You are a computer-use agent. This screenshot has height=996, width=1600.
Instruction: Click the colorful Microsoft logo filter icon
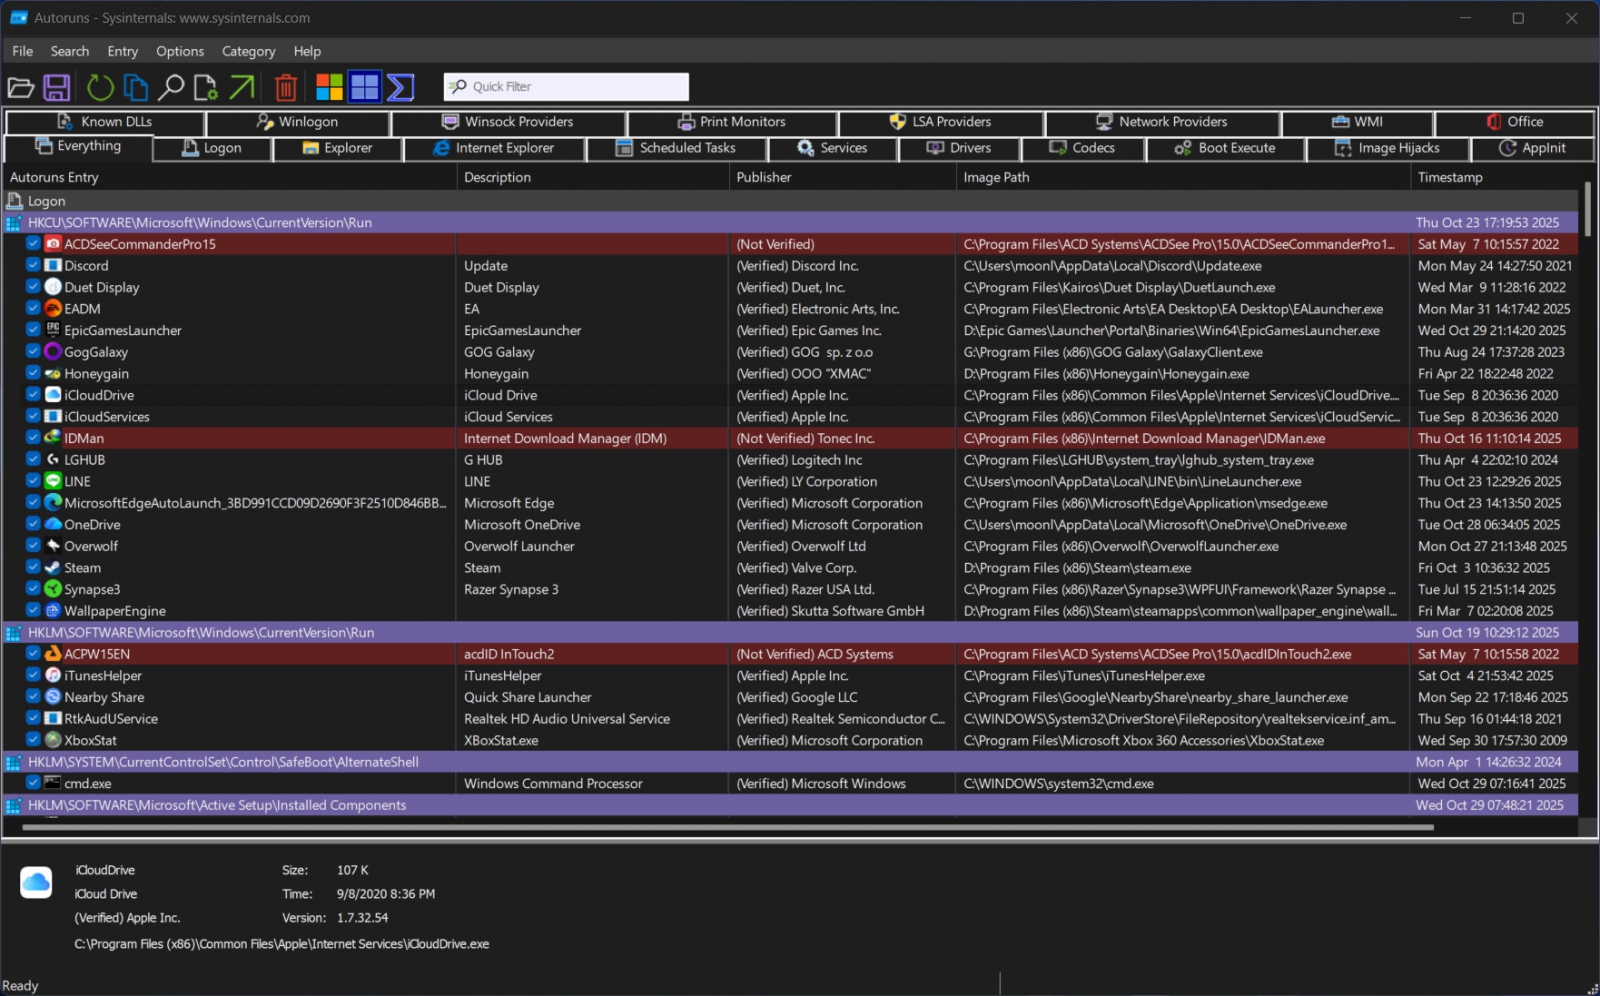tap(329, 88)
